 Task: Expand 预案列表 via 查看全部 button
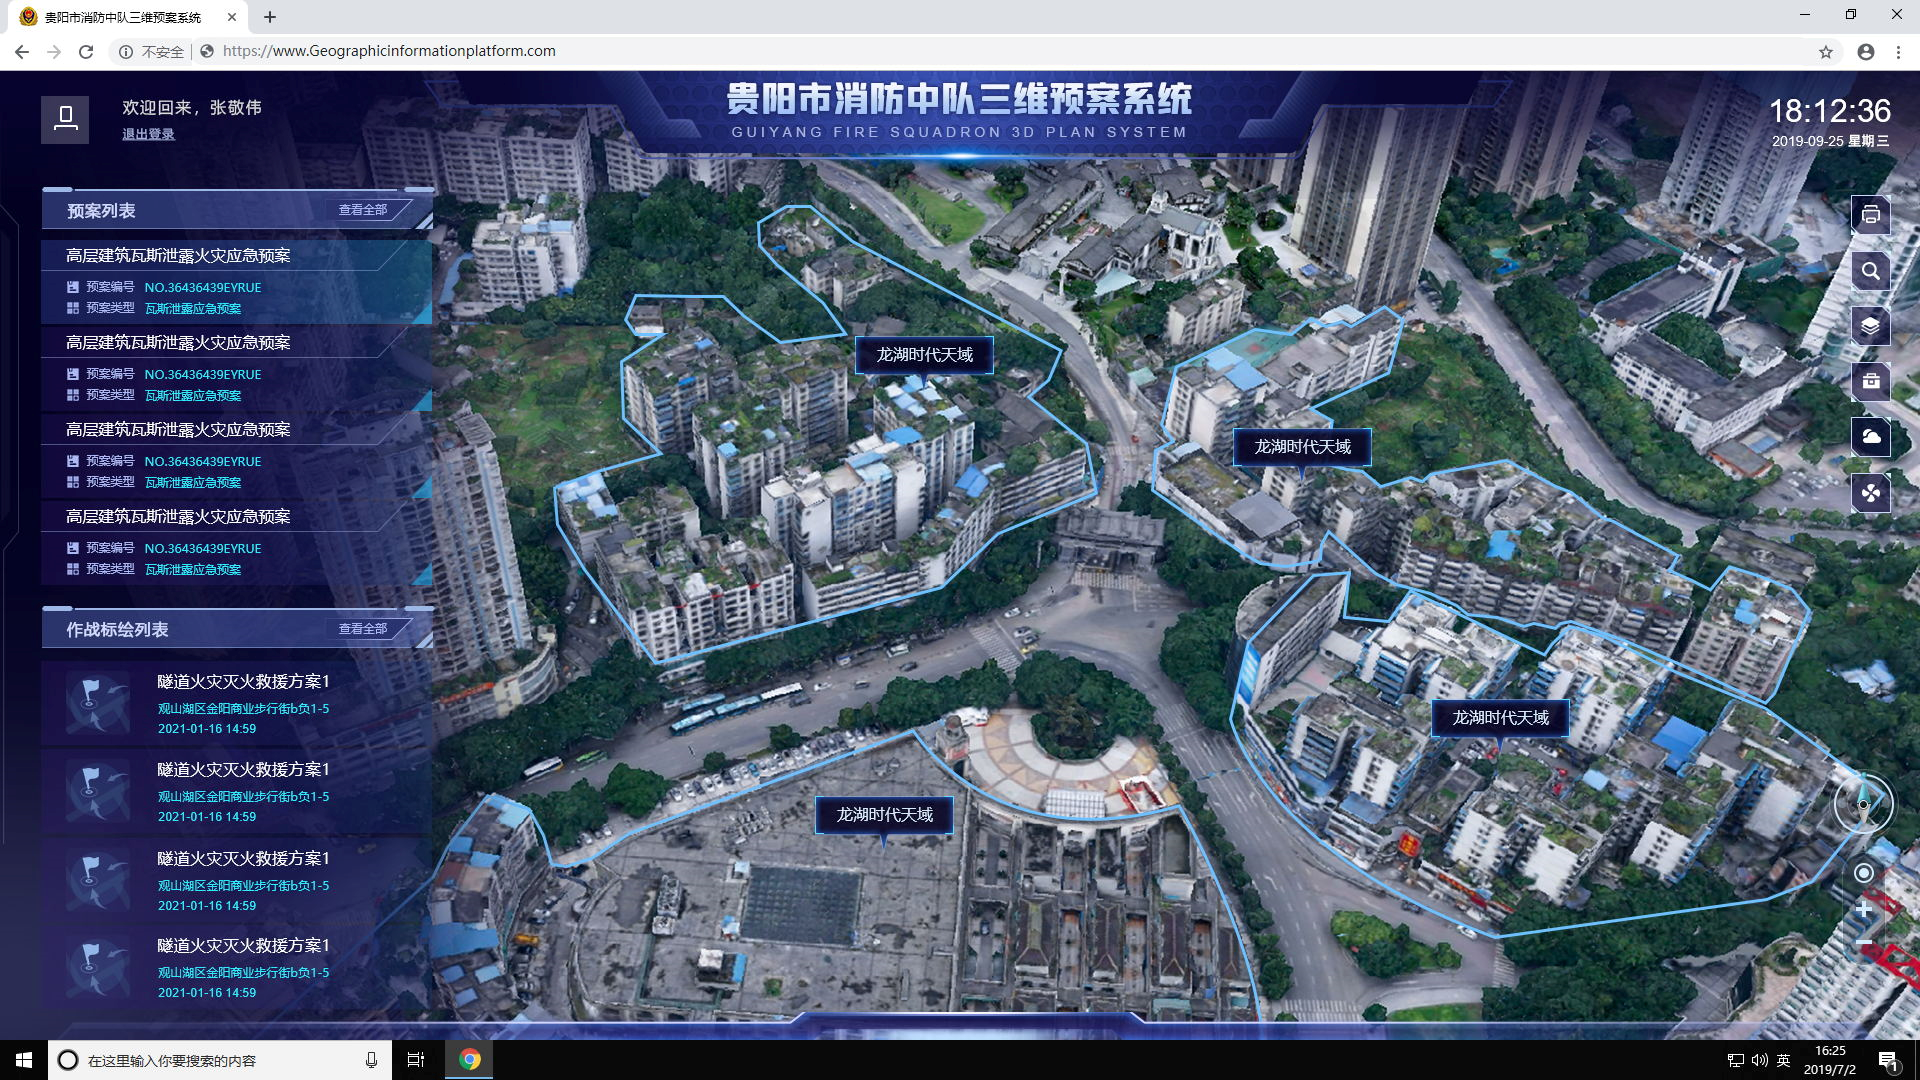click(x=364, y=210)
